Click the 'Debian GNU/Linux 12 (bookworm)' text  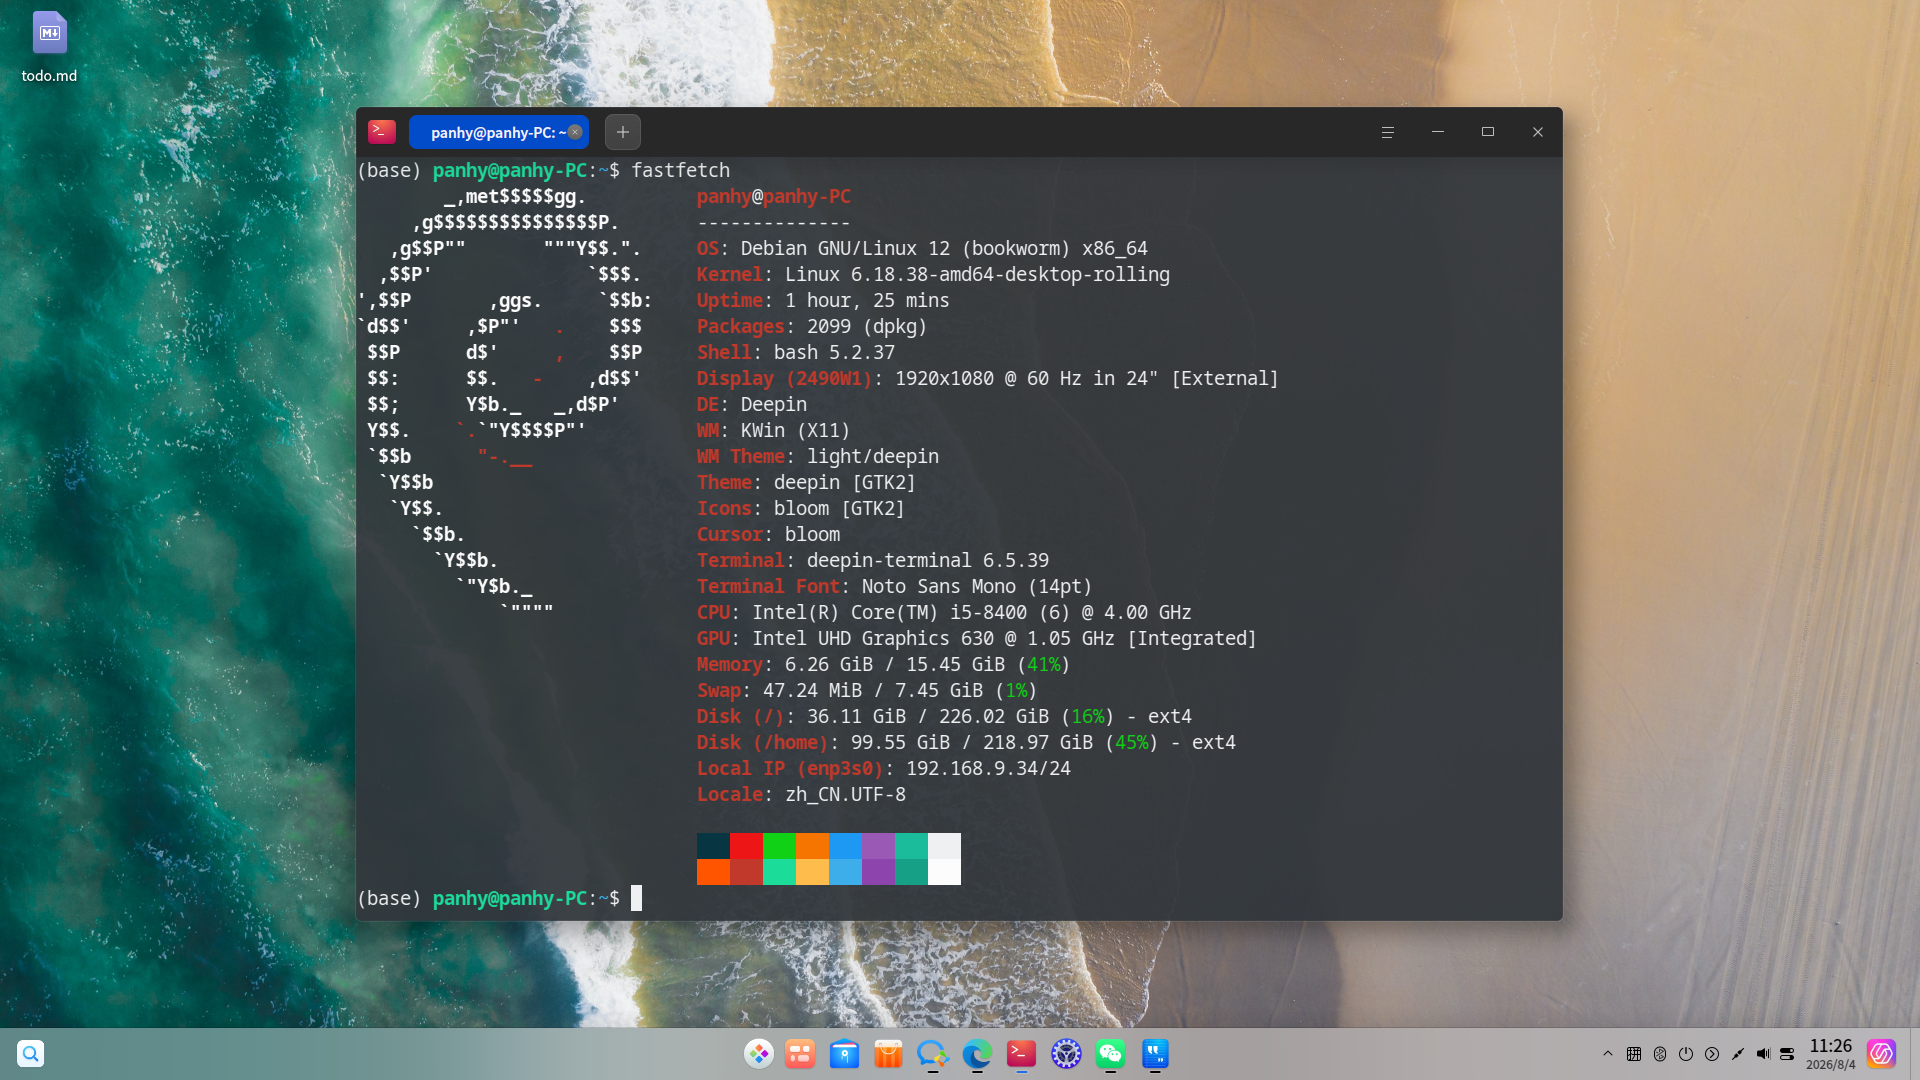pyautogui.click(x=905, y=248)
